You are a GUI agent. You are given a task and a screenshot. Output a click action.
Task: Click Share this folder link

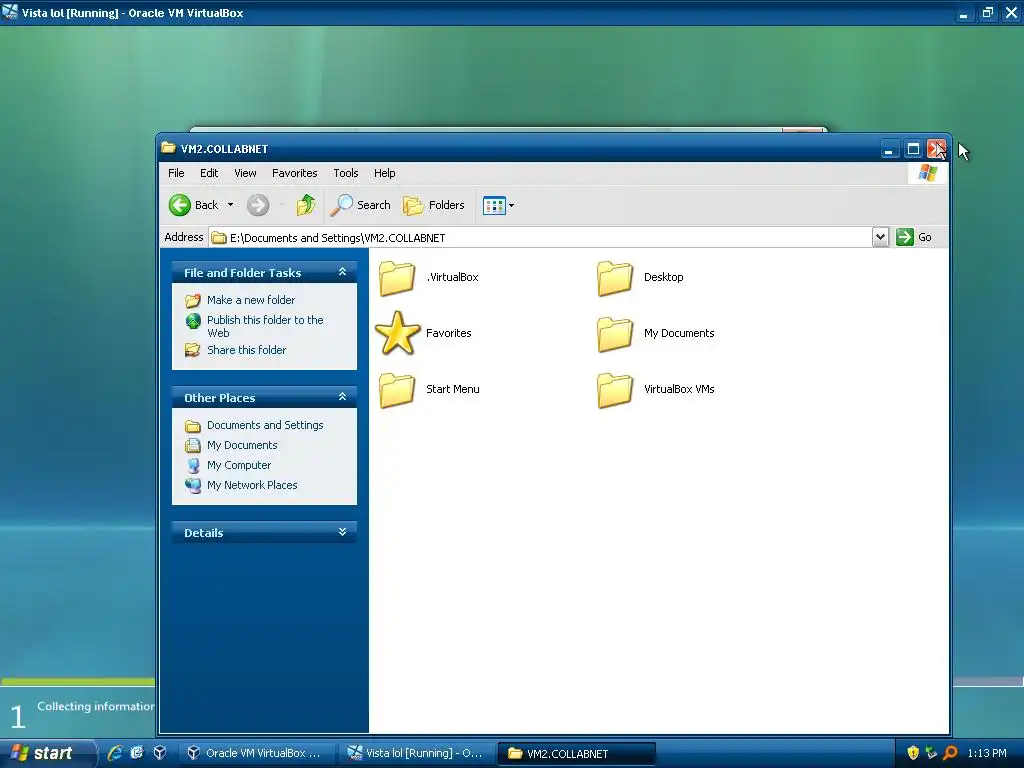click(x=246, y=350)
